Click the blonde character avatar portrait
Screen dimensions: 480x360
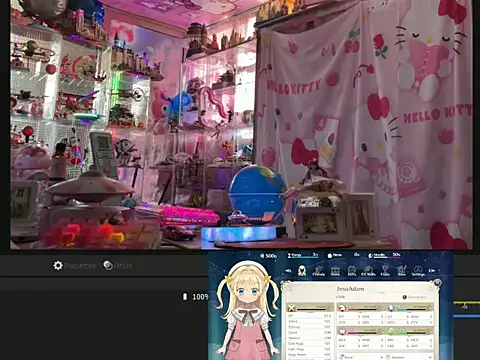247,310
